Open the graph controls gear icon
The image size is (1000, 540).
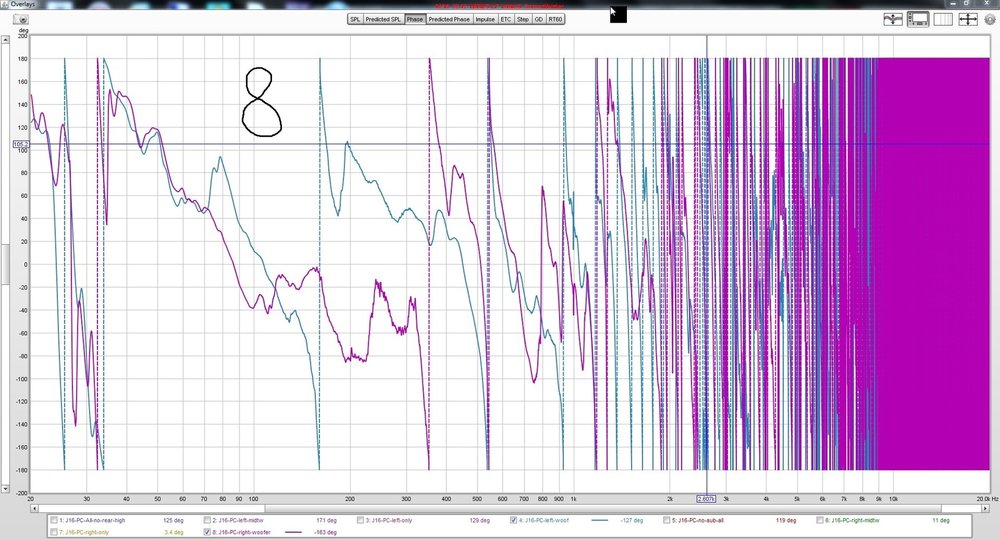point(990,19)
